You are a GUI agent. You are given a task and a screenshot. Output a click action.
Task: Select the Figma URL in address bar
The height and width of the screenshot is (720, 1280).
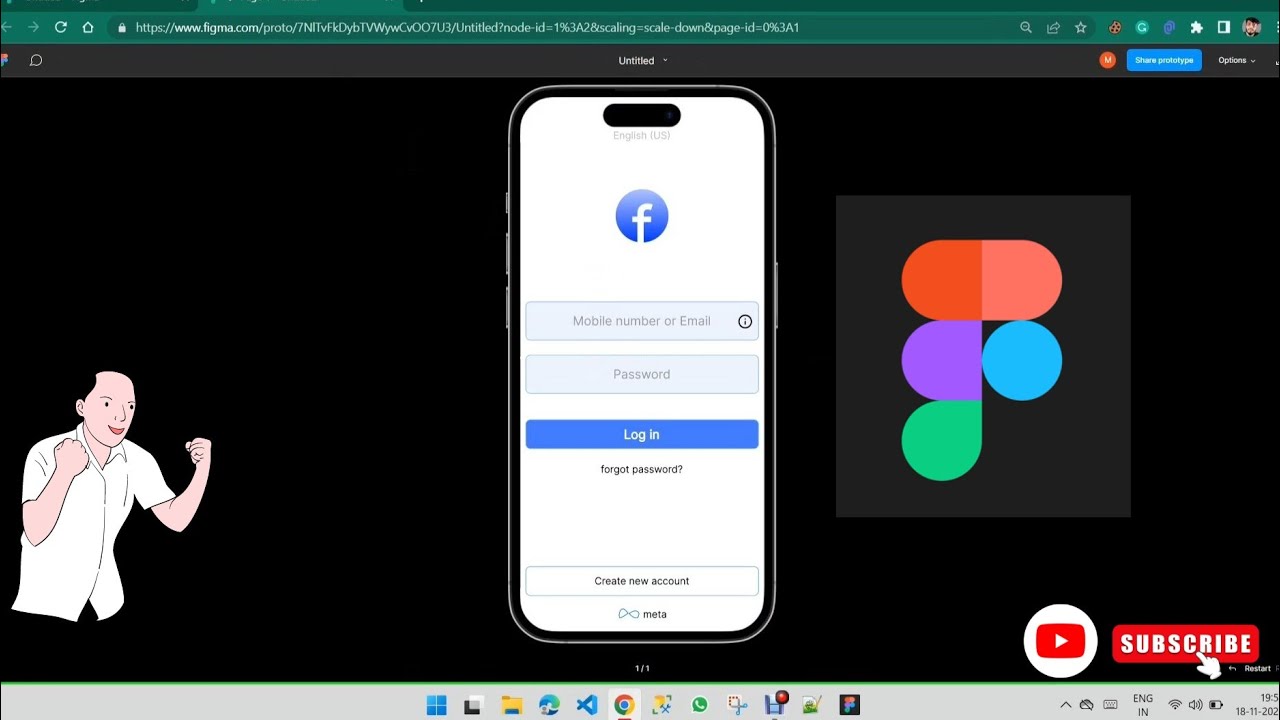[467, 28]
